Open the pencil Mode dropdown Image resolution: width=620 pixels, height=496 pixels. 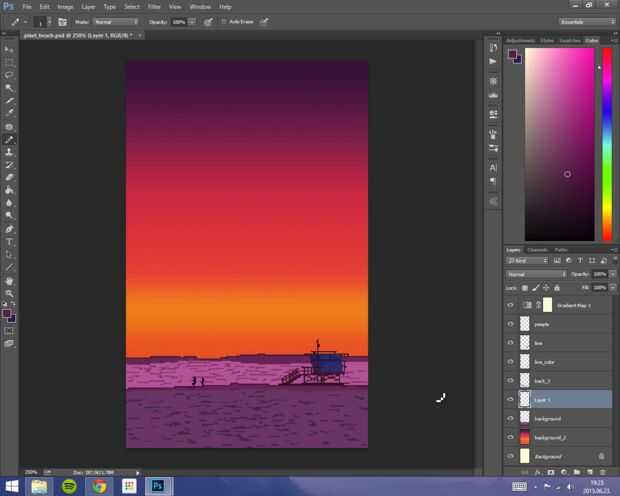pos(115,22)
